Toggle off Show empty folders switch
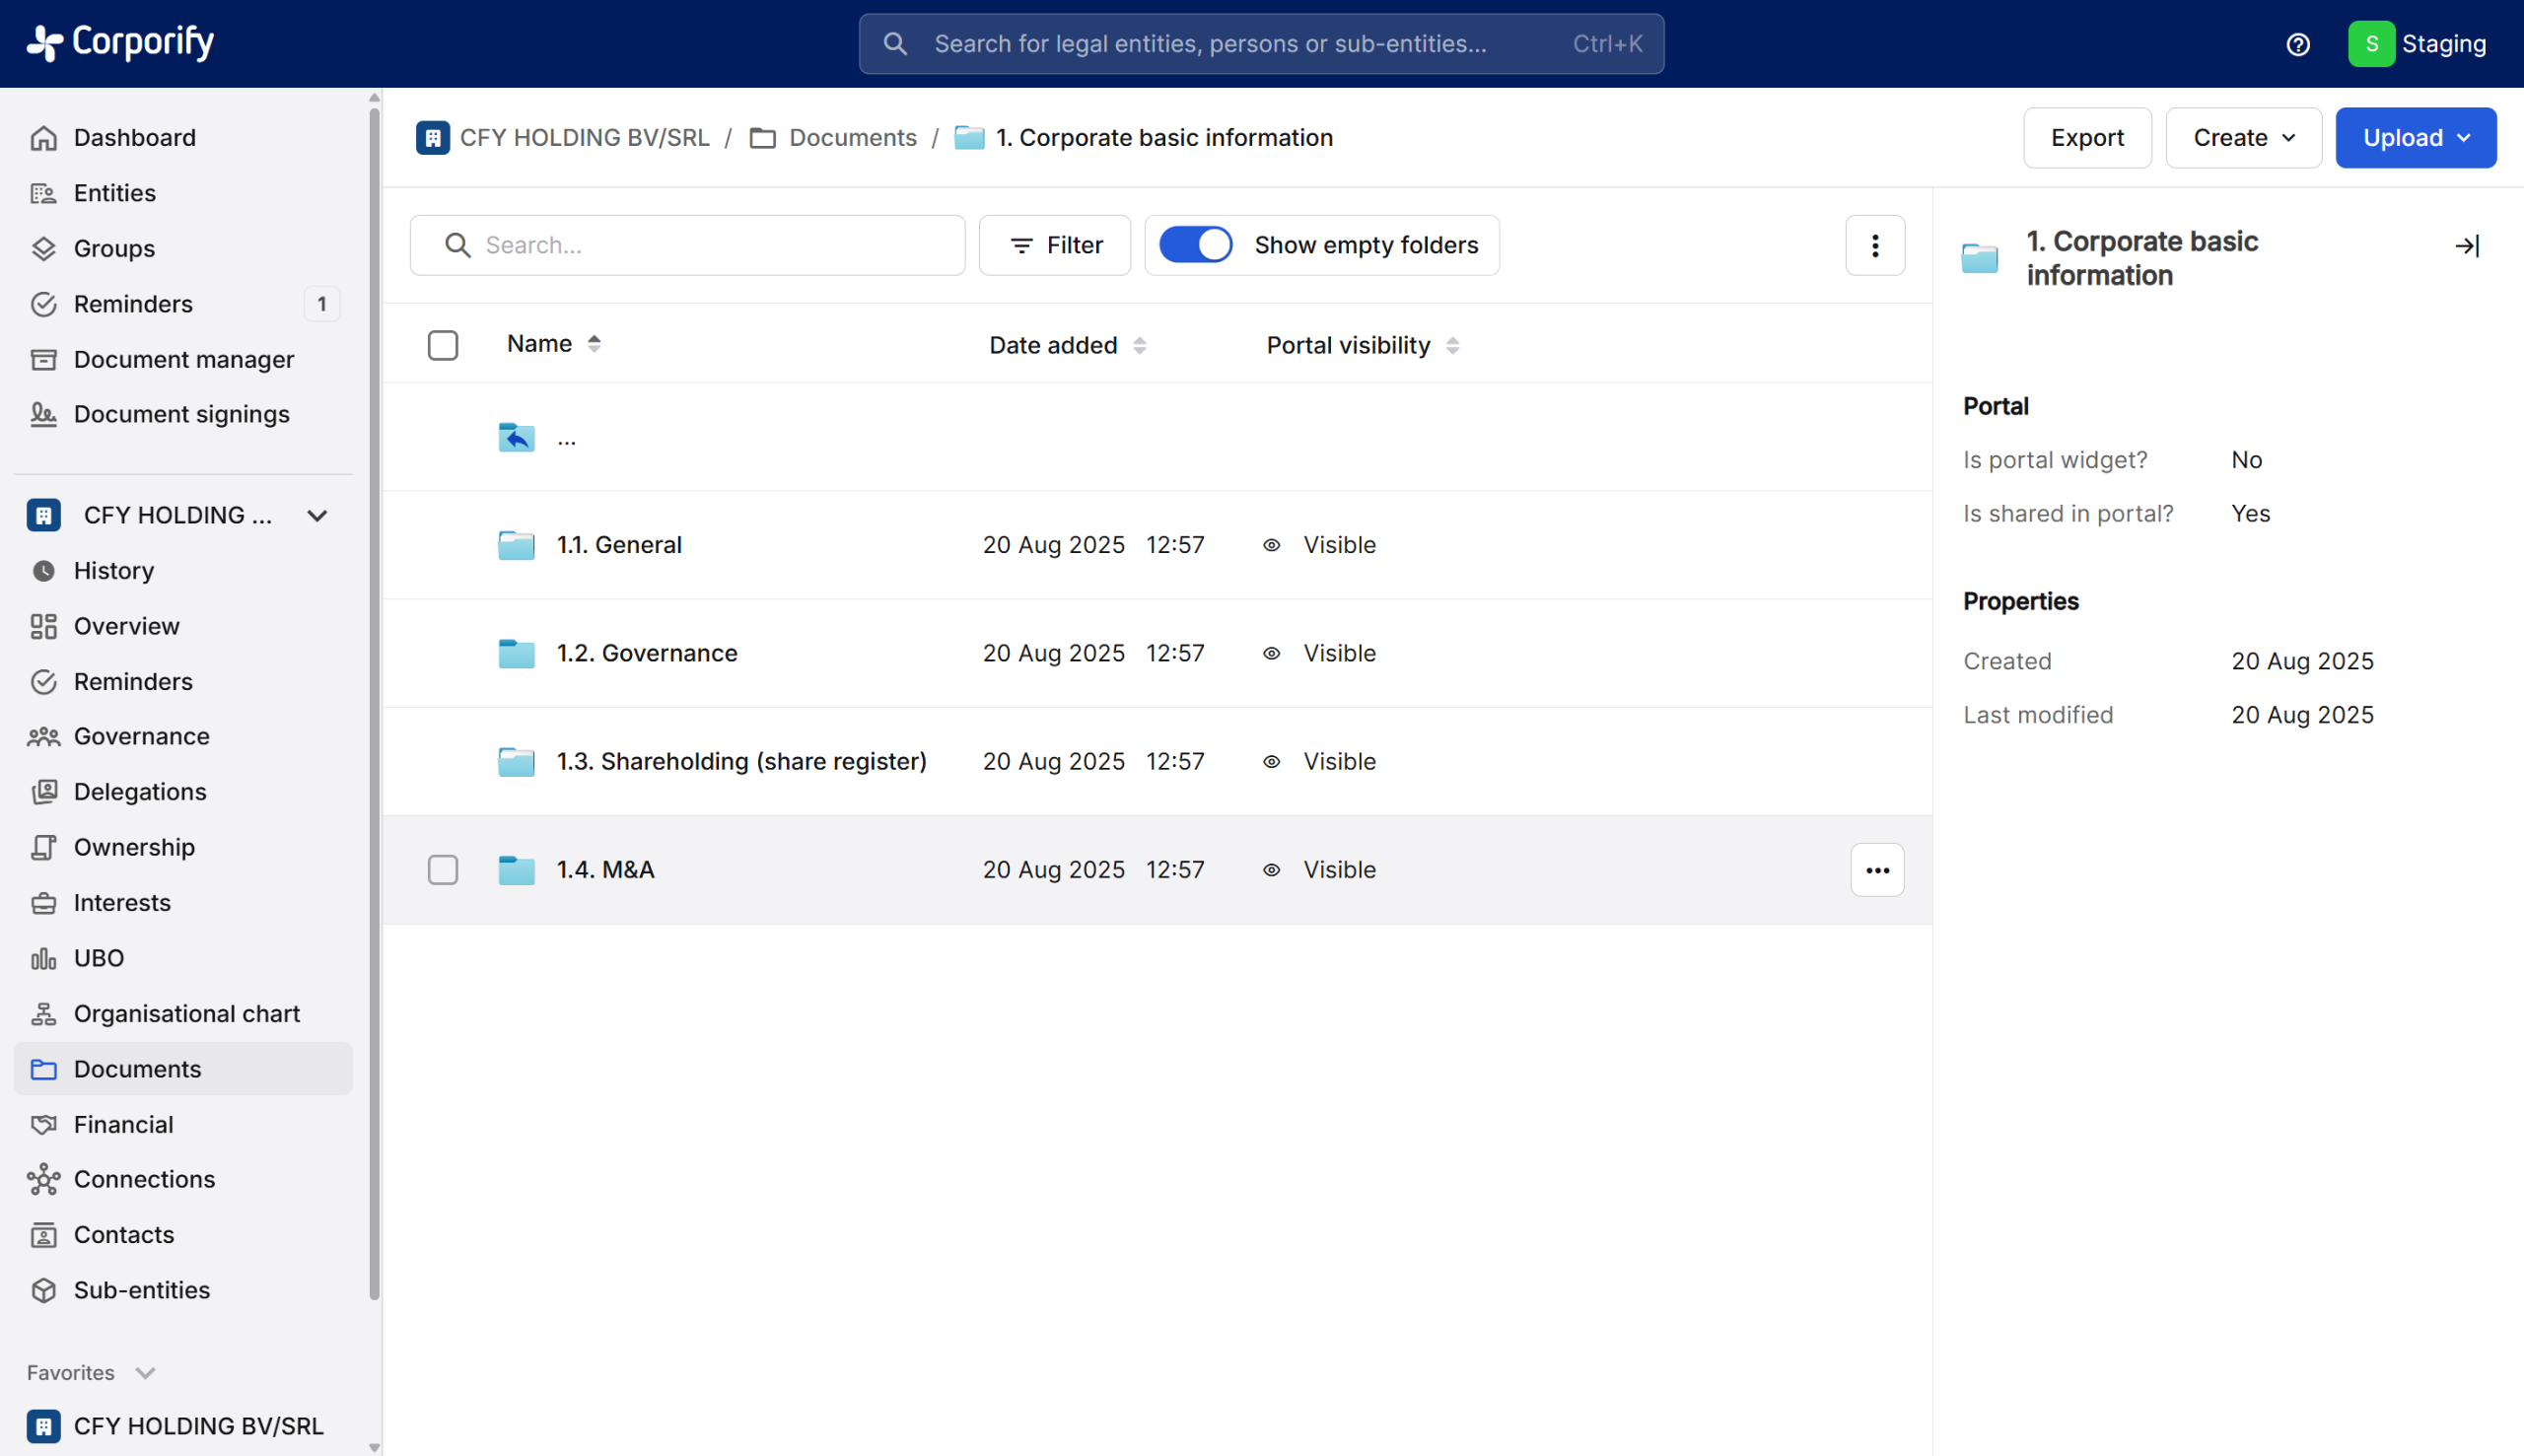This screenshot has width=2524, height=1456. [1195, 245]
